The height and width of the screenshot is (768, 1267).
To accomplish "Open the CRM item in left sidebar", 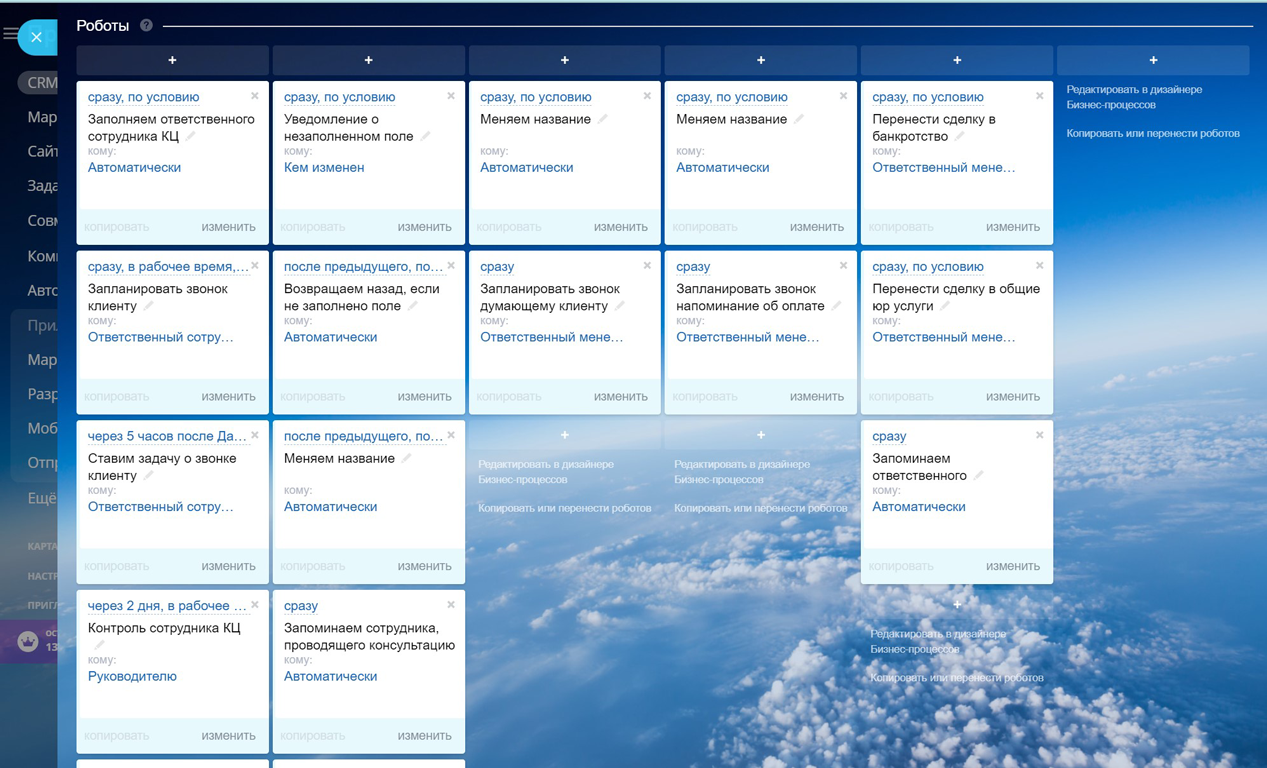I will (x=42, y=83).
